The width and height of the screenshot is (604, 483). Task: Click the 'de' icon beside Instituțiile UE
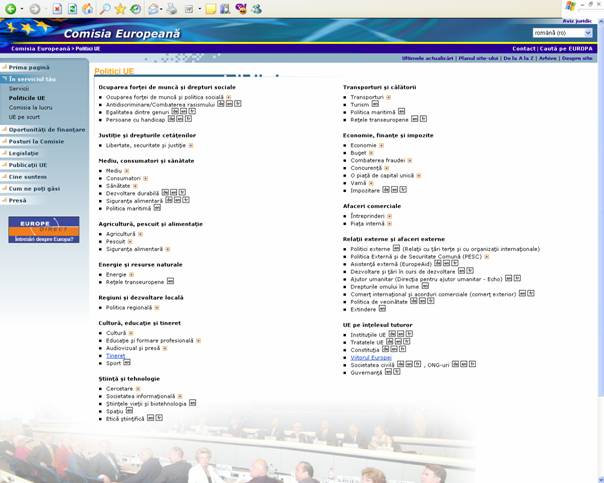point(392,334)
